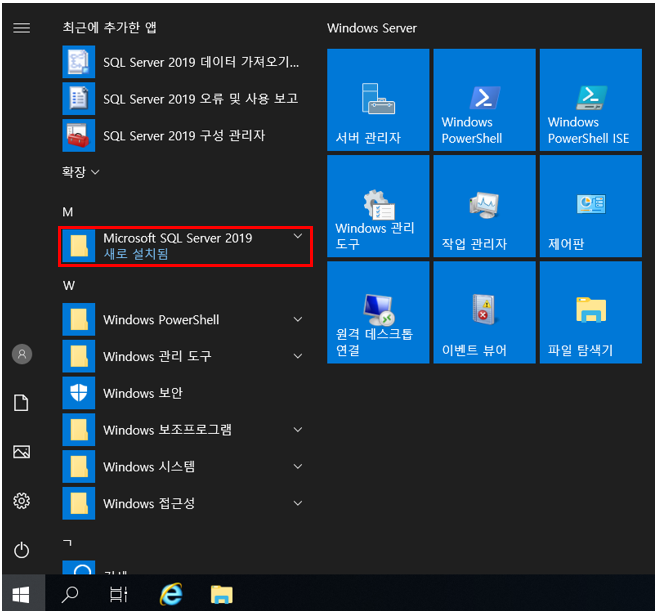Click the Windows 시스템 folder icon

pos(79,466)
